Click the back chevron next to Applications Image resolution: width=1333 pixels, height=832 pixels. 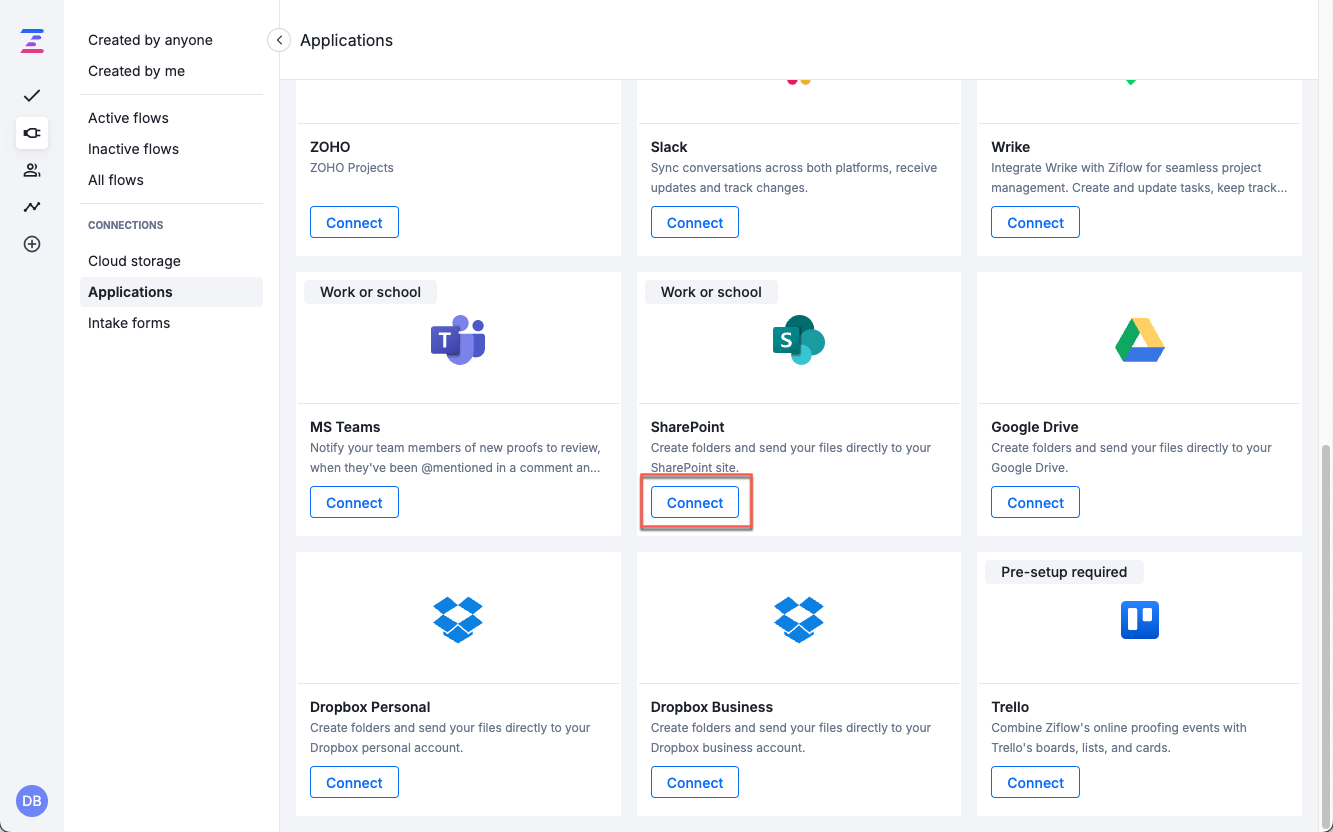tap(278, 40)
